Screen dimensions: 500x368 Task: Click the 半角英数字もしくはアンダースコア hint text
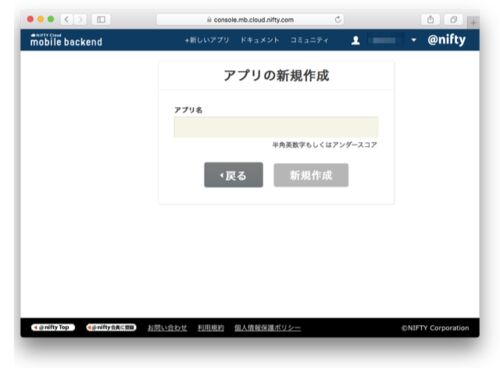[x=325, y=145]
